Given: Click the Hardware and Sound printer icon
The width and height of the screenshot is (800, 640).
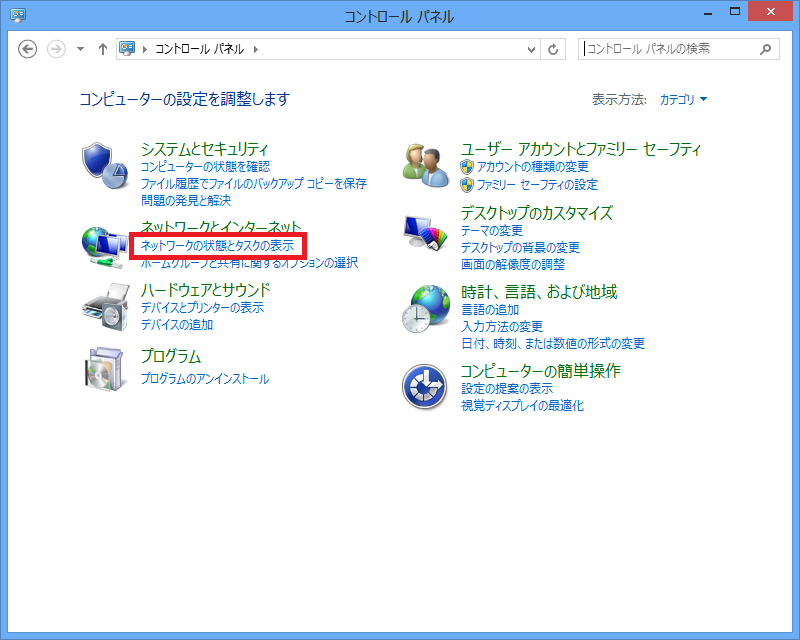Looking at the screenshot, I should pyautogui.click(x=105, y=307).
